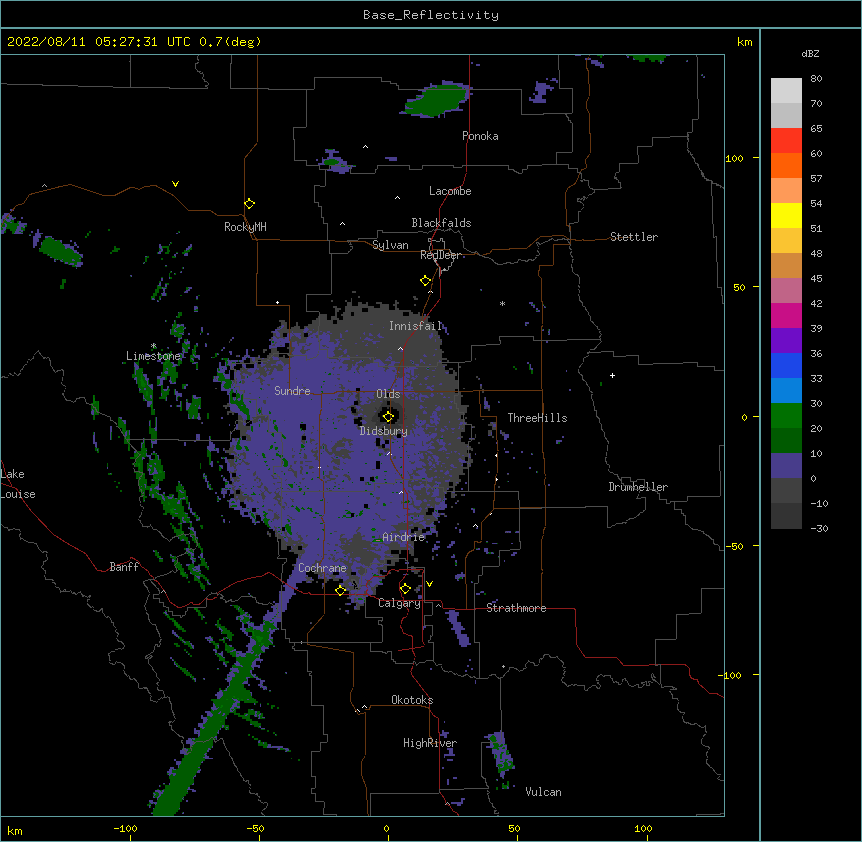The image size is (862, 842).
Task: Click the 45 value in dBZ legend
Action: pyautogui.click(x=816, y=278)
